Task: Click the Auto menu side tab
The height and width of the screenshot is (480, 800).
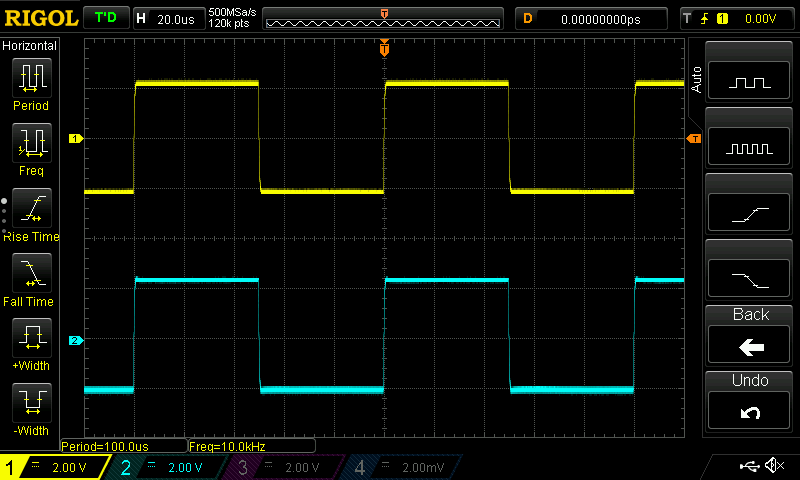Action: pos(695,80)
